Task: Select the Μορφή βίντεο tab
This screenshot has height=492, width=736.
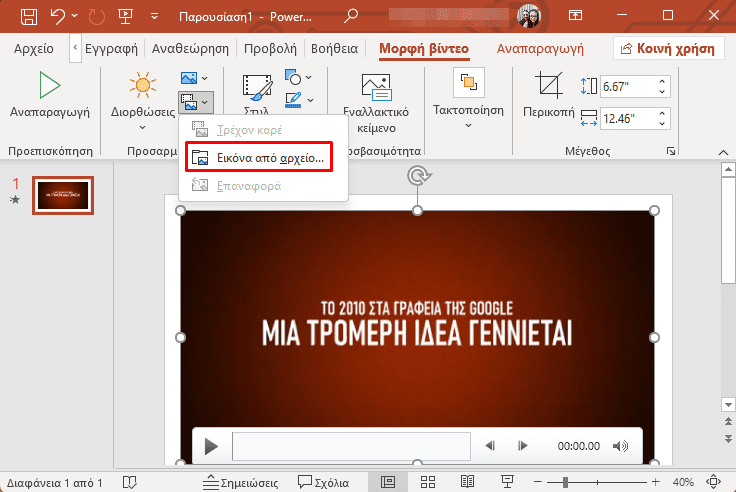Action: tap(424, 48)
